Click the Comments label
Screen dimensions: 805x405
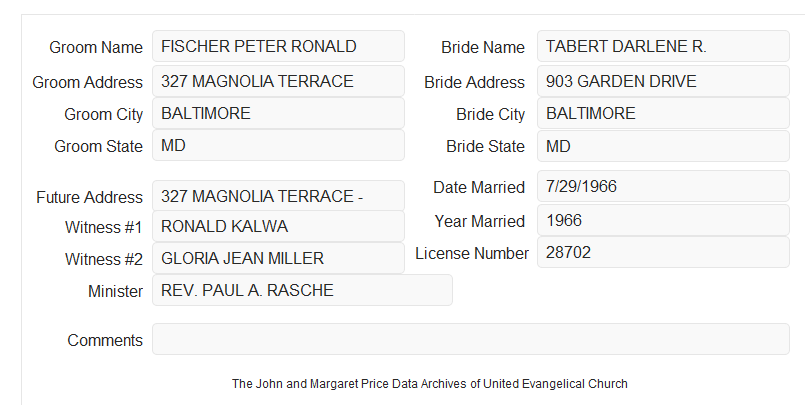pyautogui.click(x=105, y=340)
